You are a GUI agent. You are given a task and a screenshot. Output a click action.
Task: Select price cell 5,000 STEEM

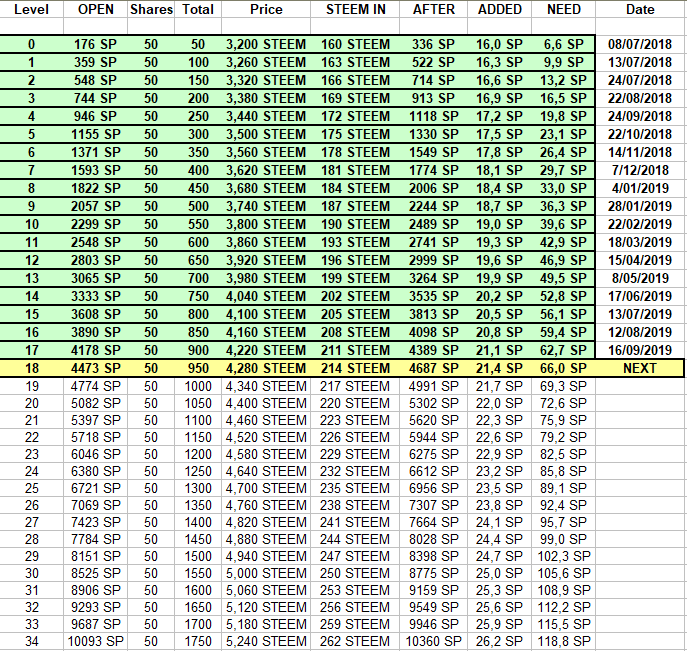(266, 573)
